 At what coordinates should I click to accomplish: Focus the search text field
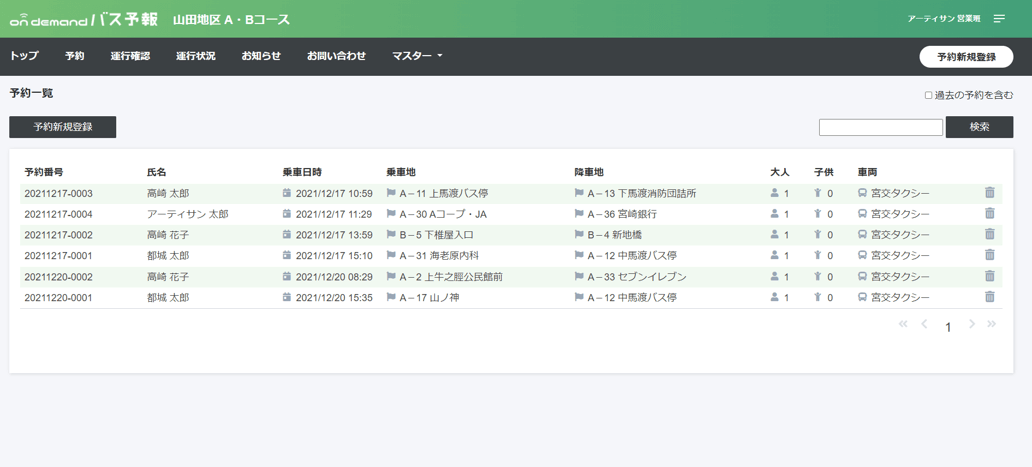[881, 128]
